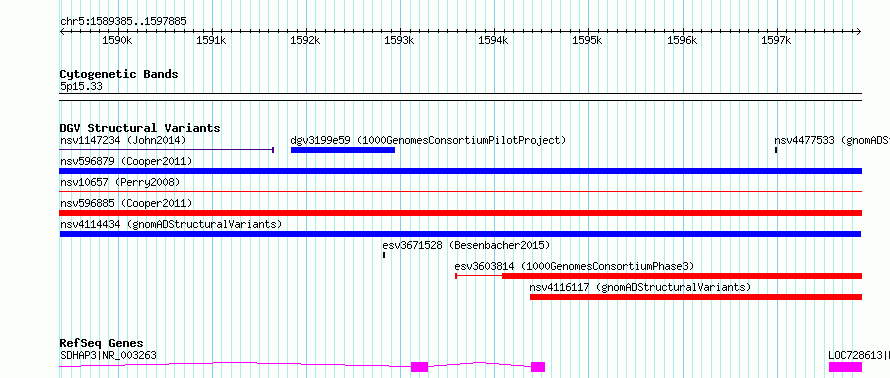Screen dimensions: 890x378
Task: Click the Cytogenetic Bands track title
Action: coord(119,74)
